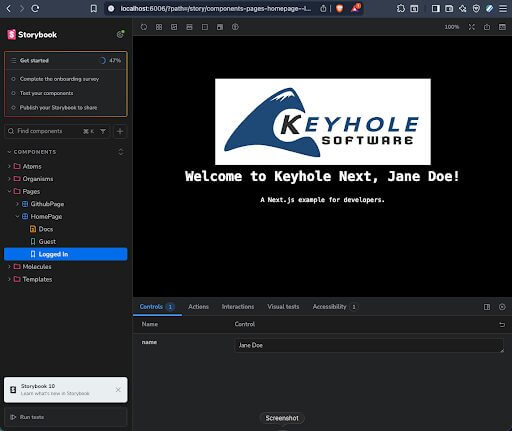Click the browser share icon in the address bar
Viewport: 512px width, 431px height.
[x=323, y=9]
